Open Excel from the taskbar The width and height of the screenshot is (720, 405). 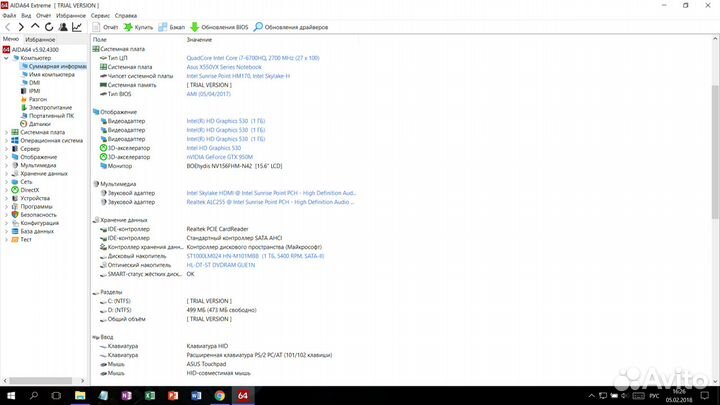(150, 395)
